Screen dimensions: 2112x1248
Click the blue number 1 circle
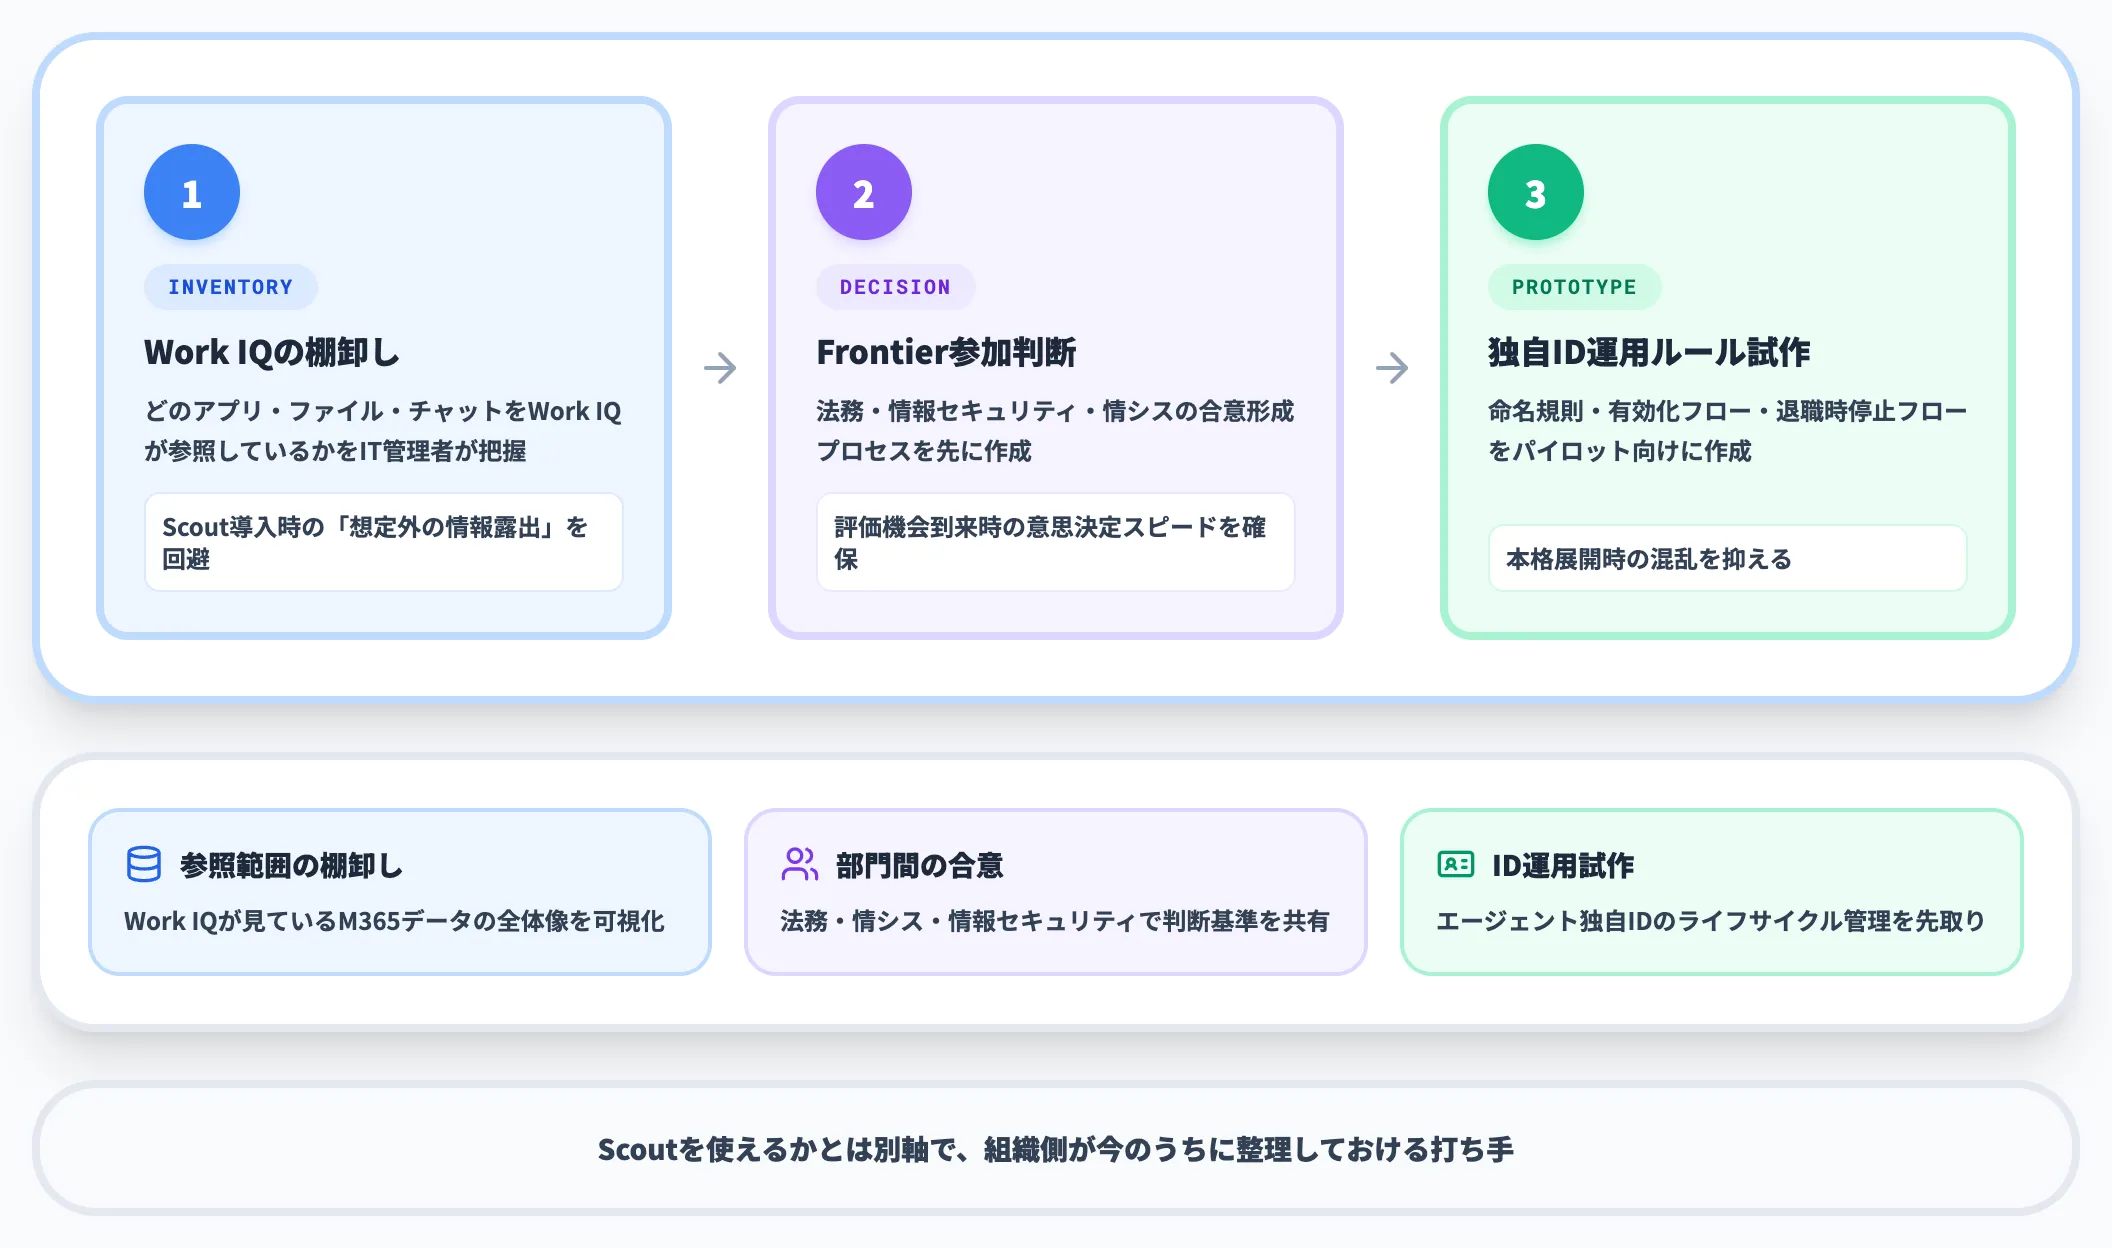click(x=192, y=192)
